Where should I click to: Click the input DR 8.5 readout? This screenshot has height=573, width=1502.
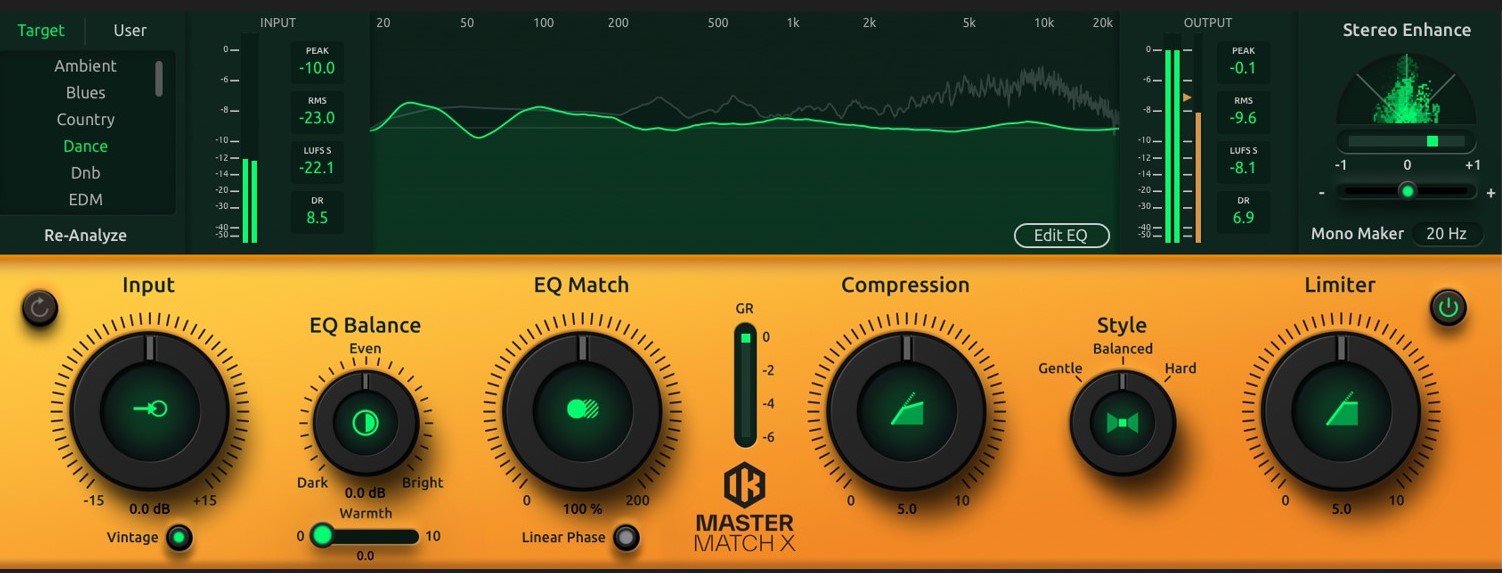pyautogui.click(x=317, y=210)
